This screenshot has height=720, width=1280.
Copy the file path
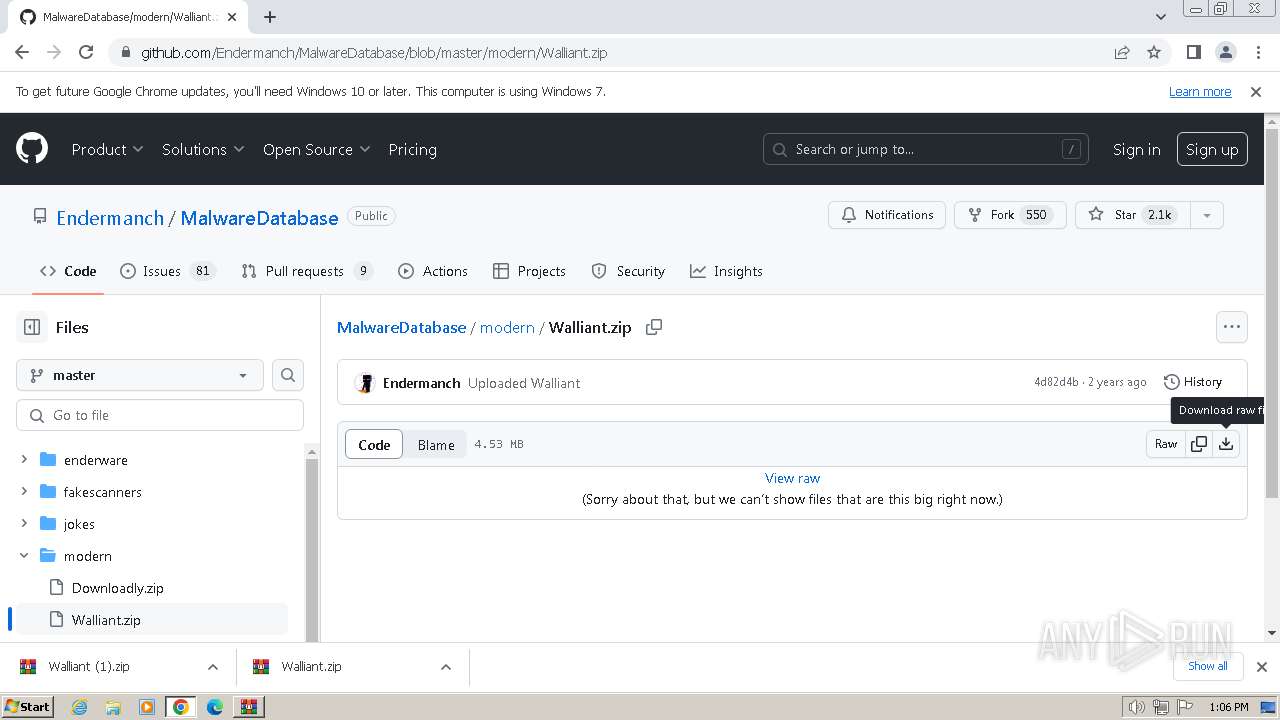[654, 327]
